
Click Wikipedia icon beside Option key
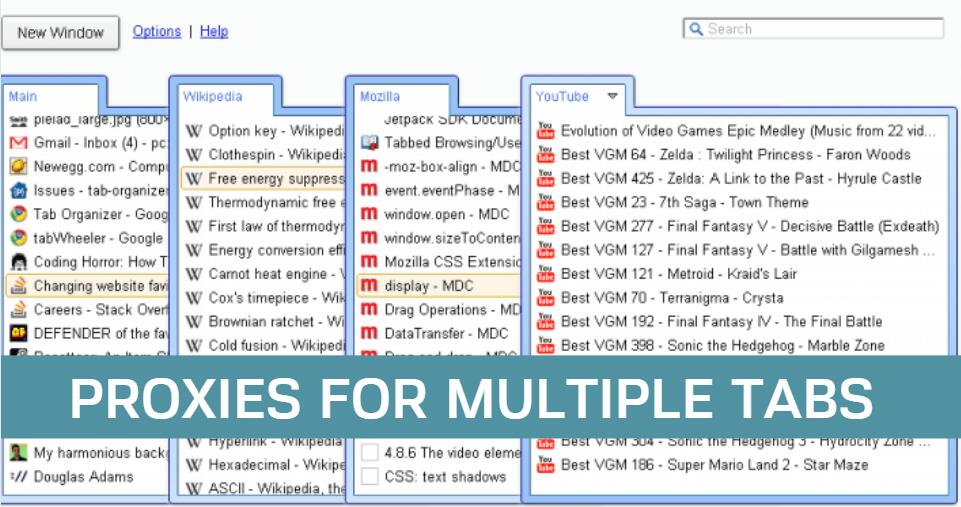point(194,131)
